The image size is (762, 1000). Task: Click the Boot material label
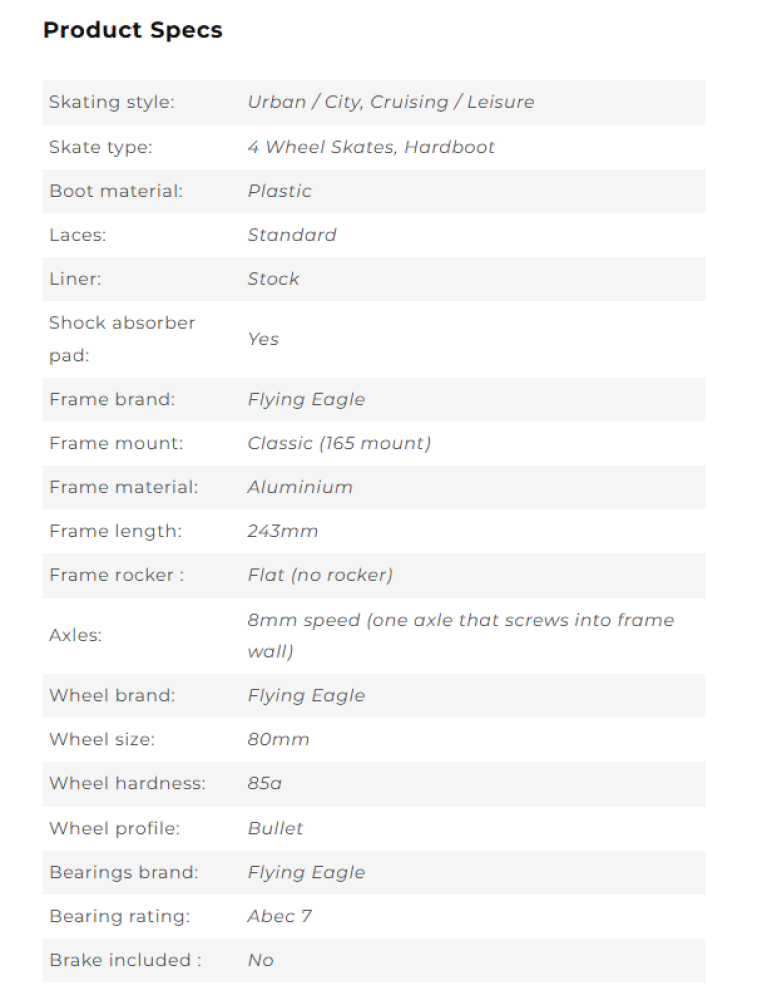[116, 191]
